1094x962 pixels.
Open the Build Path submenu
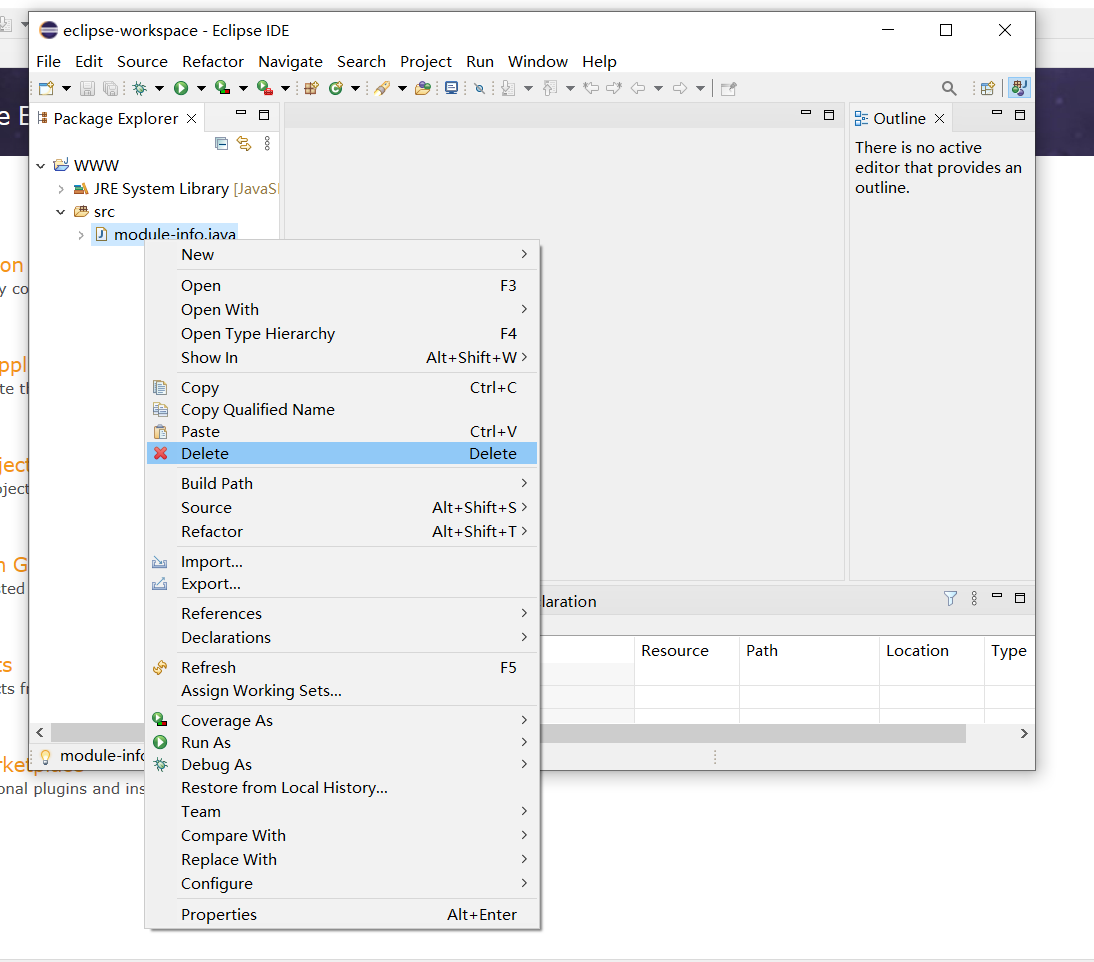[342, 483]
